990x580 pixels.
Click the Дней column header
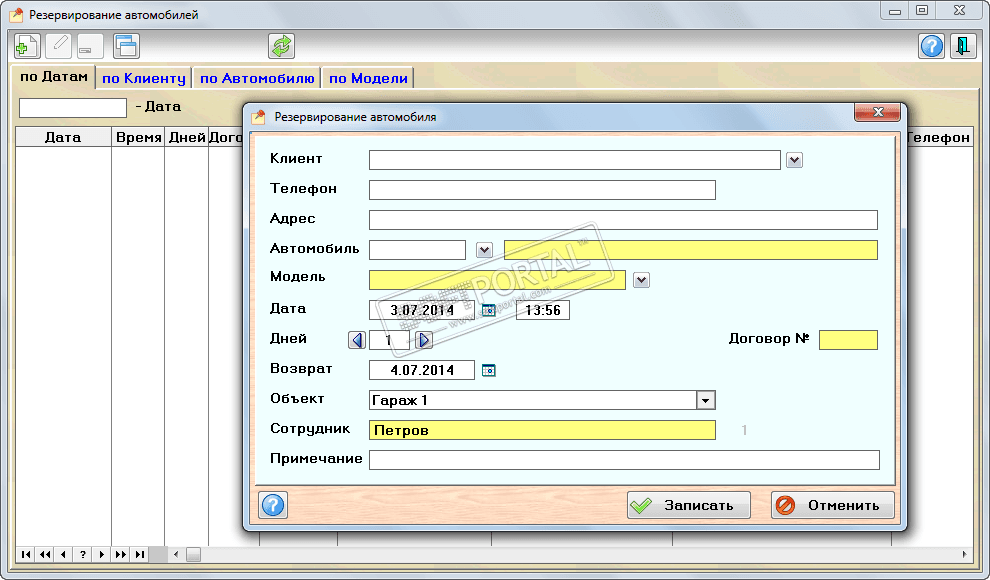[187, 137]
